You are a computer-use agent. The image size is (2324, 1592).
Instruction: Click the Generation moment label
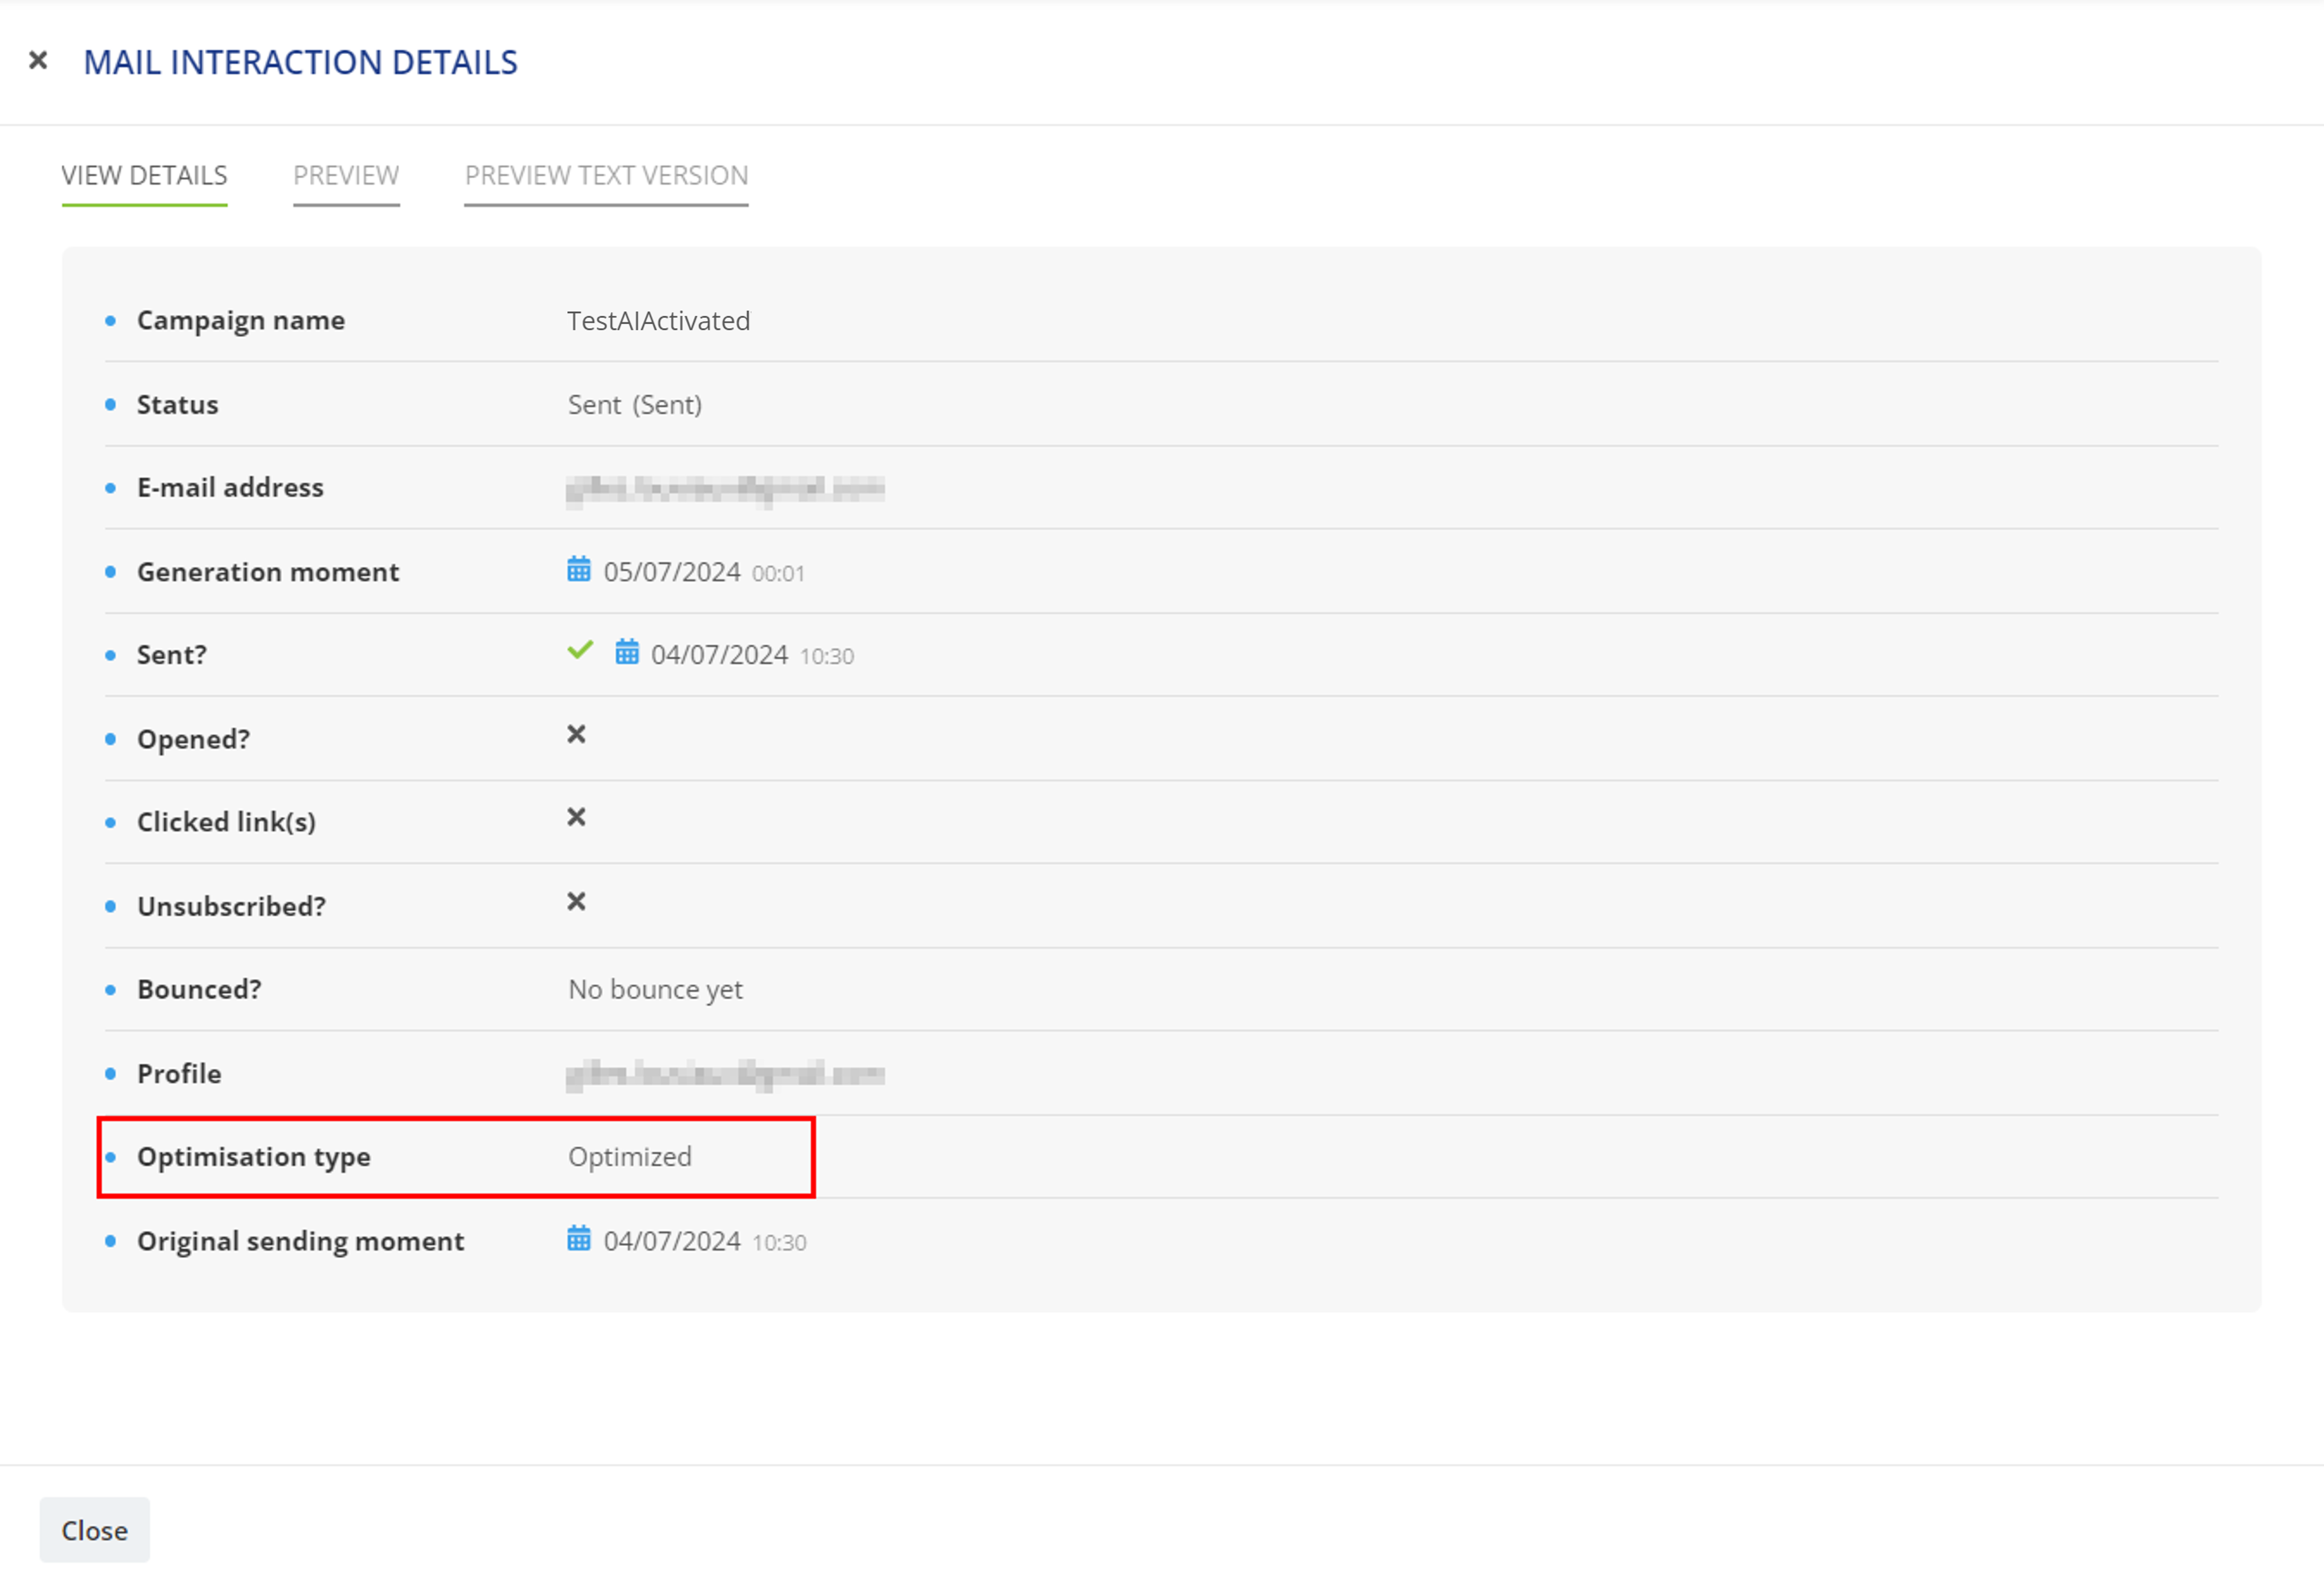(x=268, y=572)
